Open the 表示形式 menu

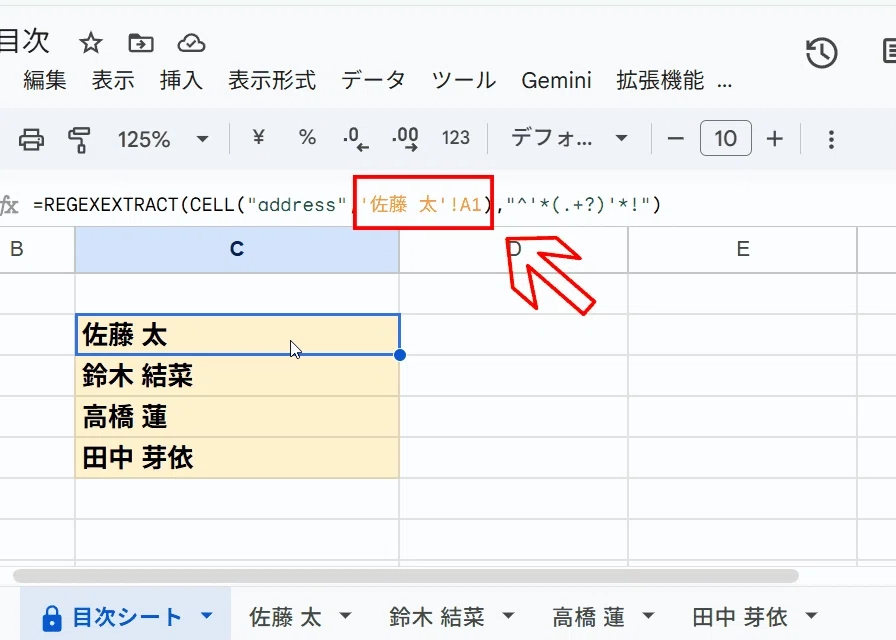tap(272, 80)
